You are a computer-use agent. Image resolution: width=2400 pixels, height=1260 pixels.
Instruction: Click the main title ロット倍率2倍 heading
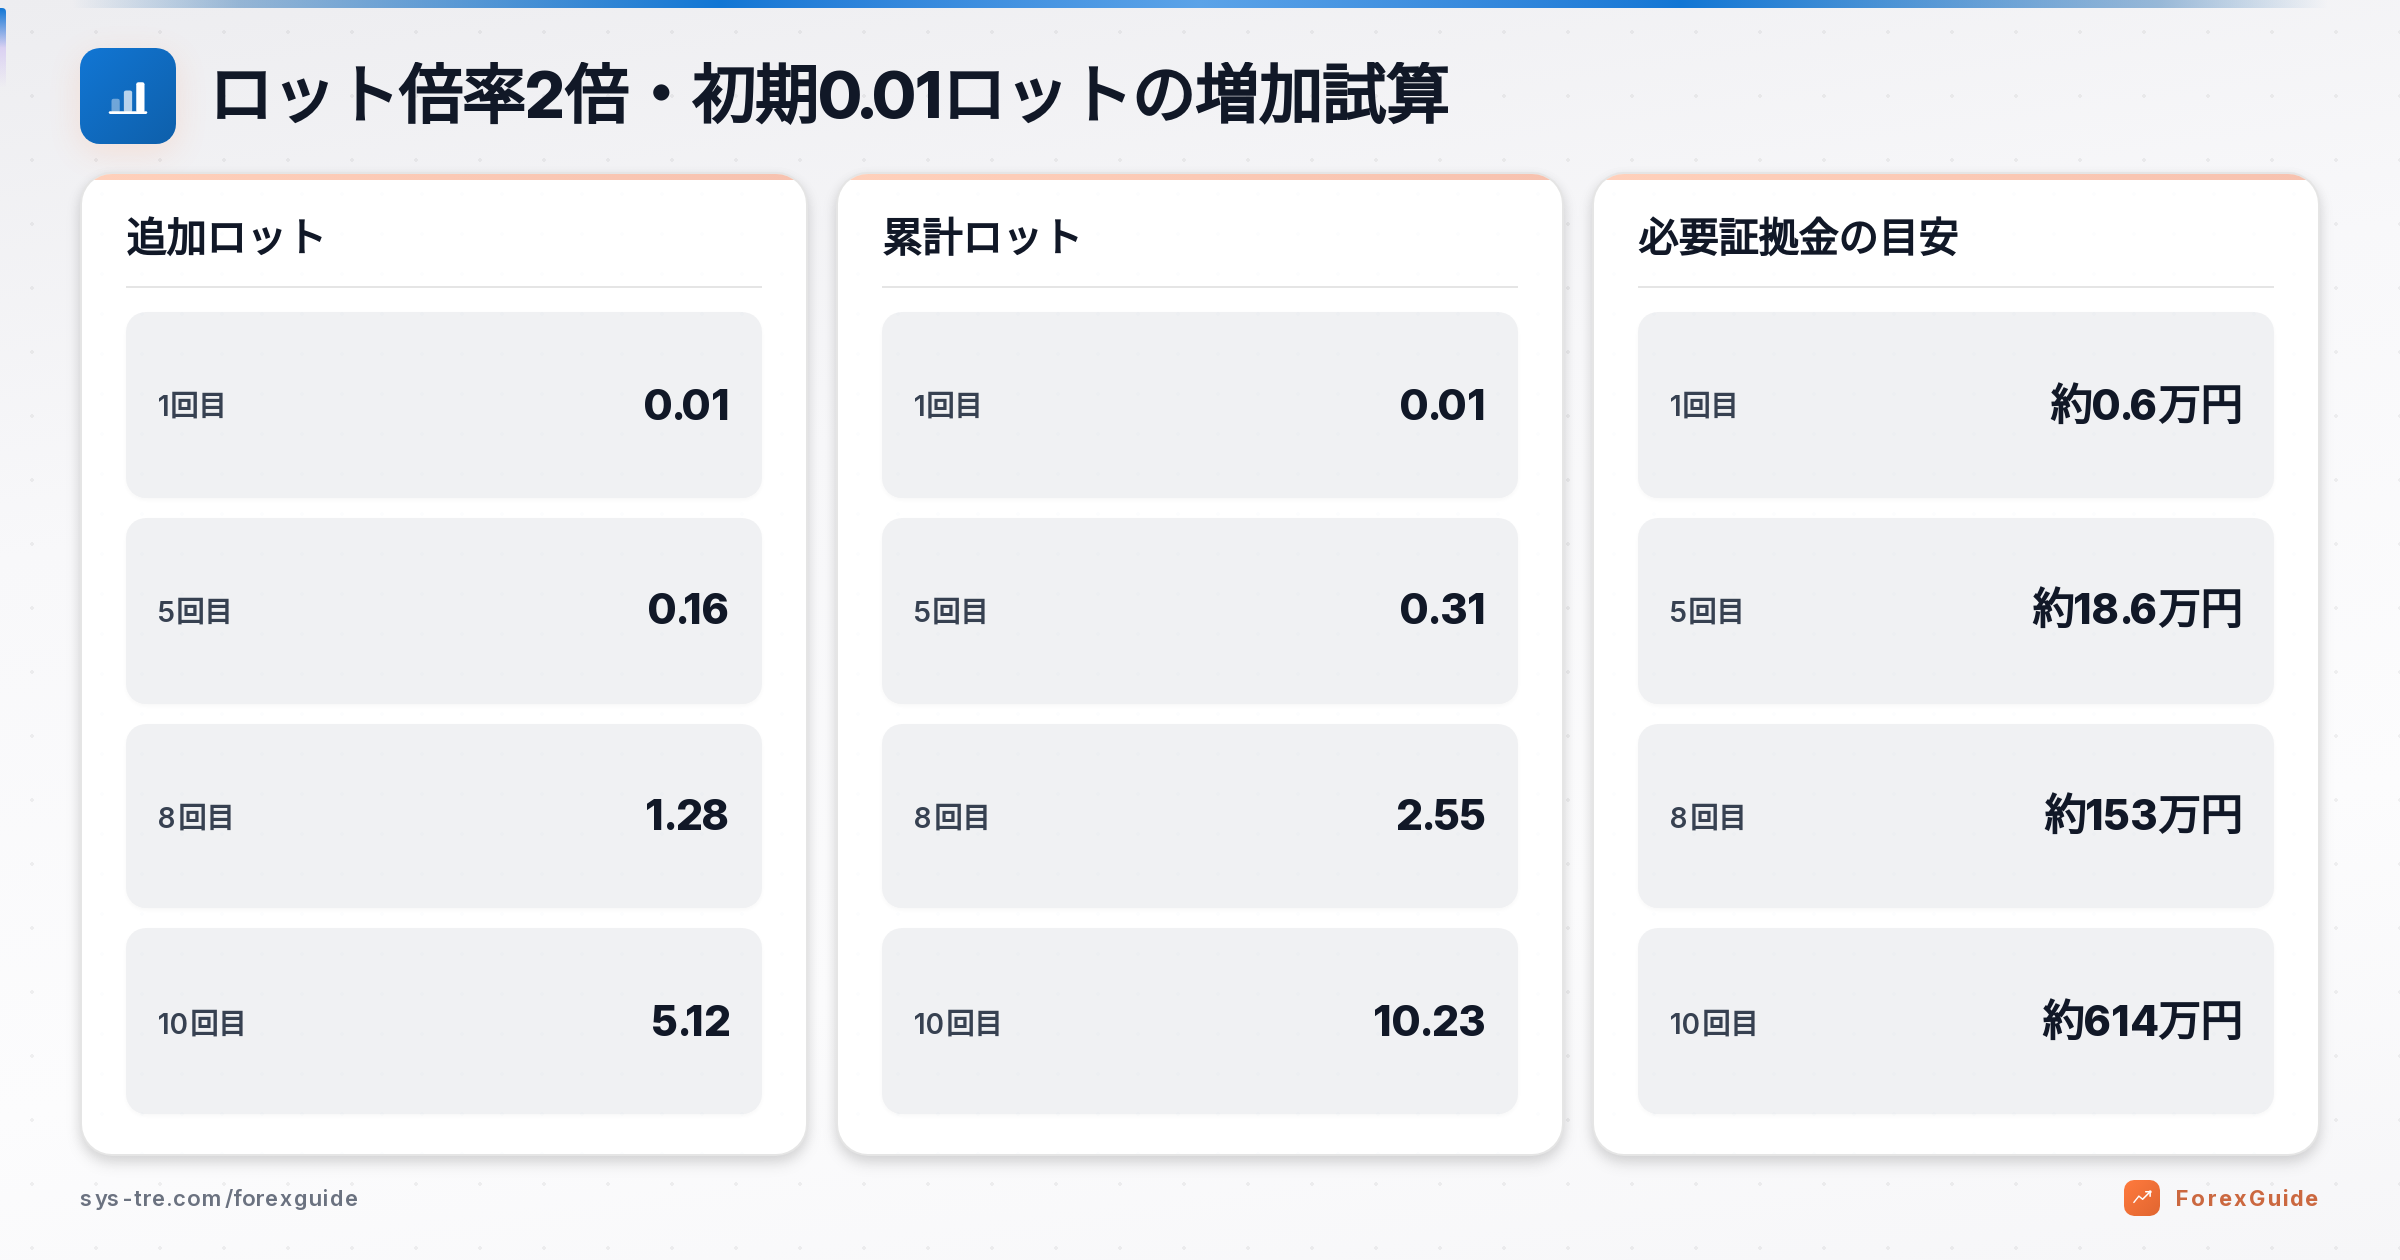coord(830,95)
